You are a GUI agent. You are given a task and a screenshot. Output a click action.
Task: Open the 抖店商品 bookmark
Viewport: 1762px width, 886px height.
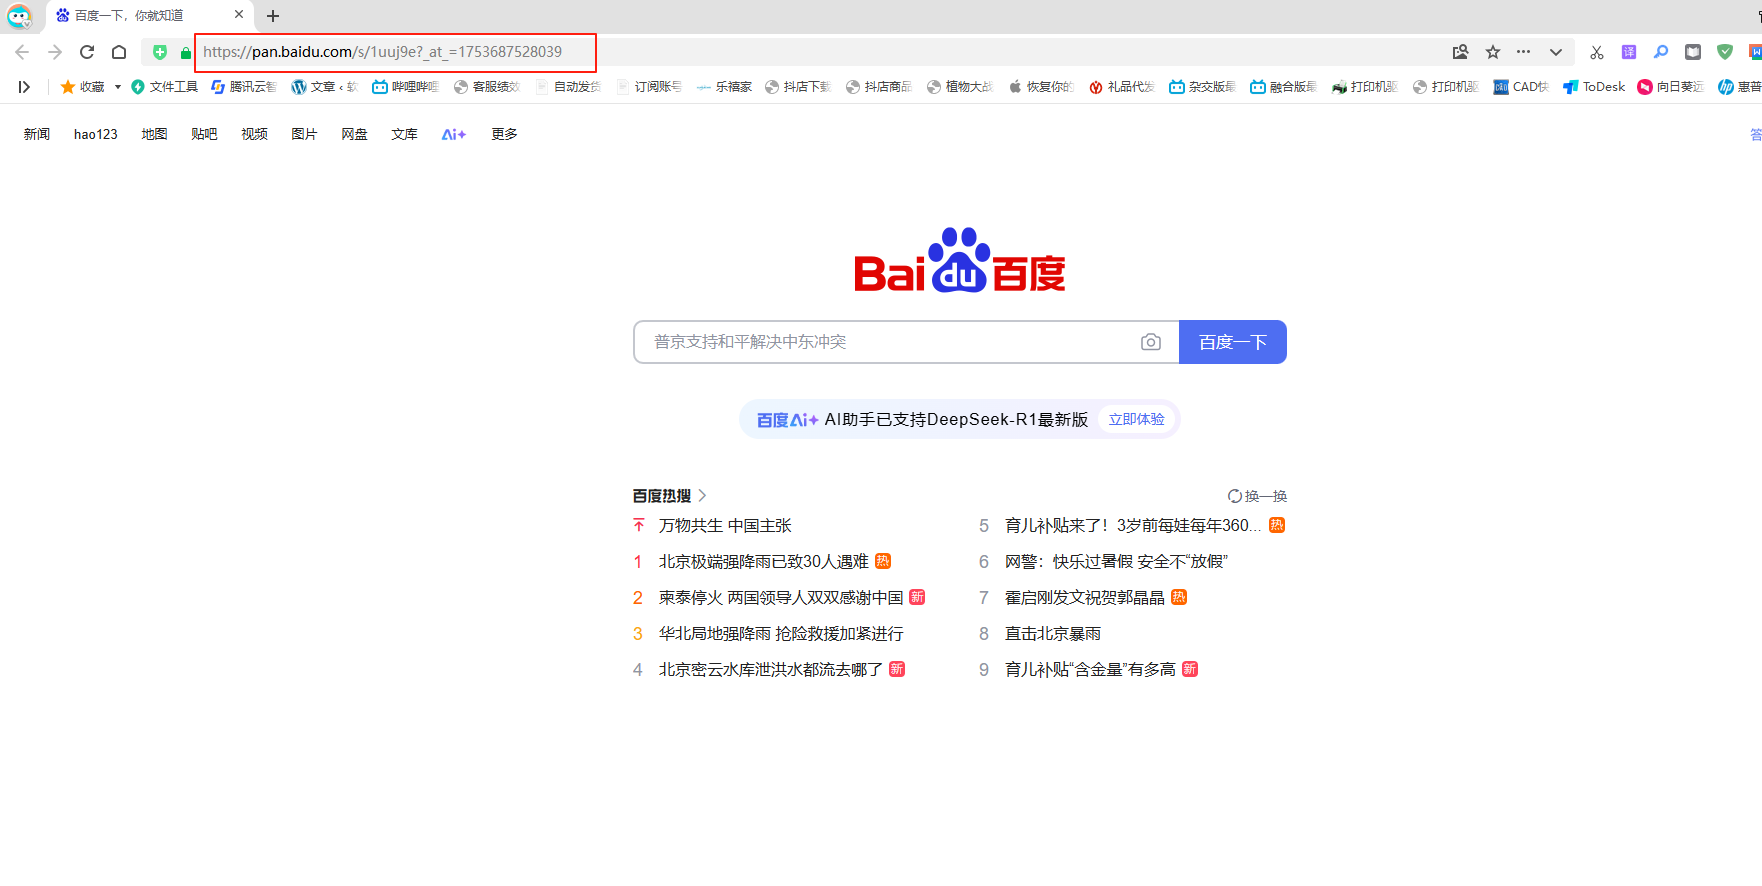point(879,87)
